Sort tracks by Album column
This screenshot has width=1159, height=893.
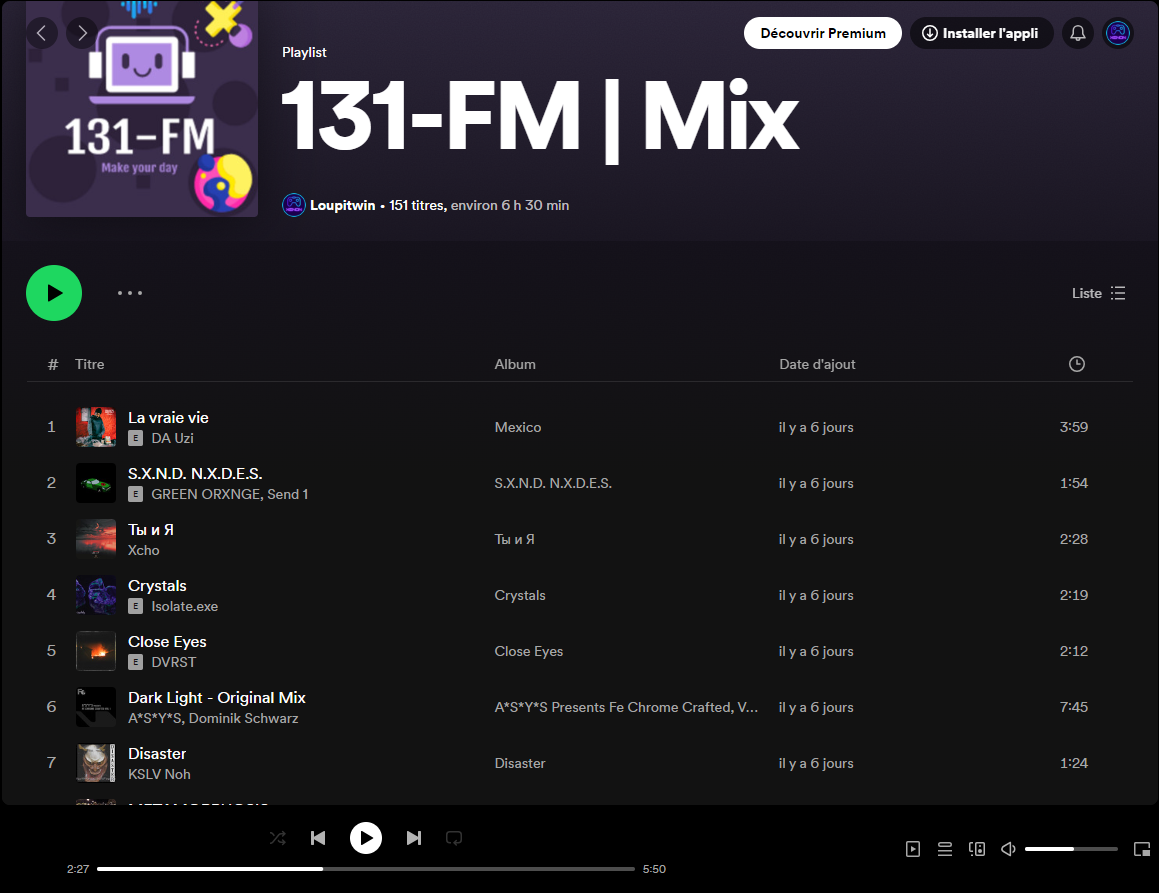point(515,364)
